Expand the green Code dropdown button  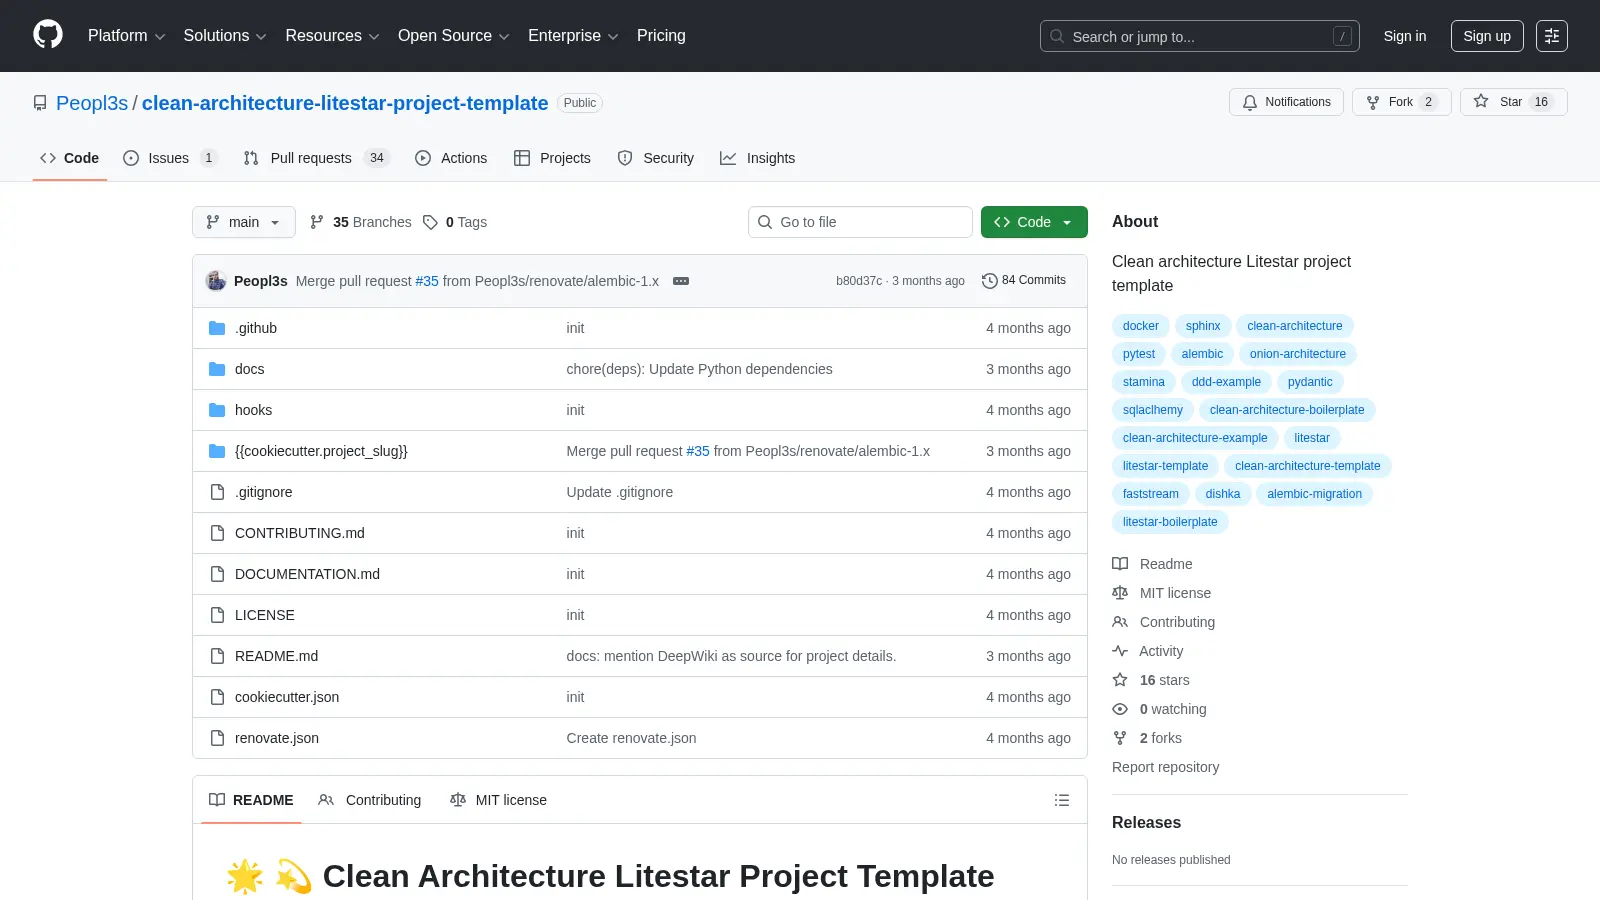(x=1034, y=222)
